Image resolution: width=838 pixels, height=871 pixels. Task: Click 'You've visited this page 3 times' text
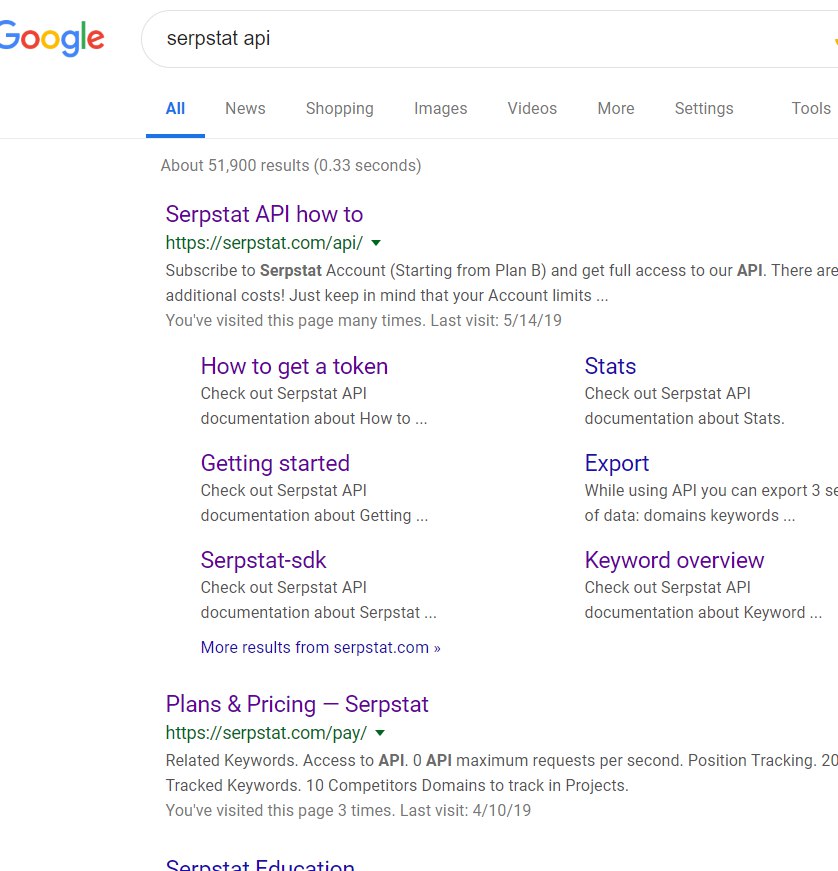click(x=280, y=810)
